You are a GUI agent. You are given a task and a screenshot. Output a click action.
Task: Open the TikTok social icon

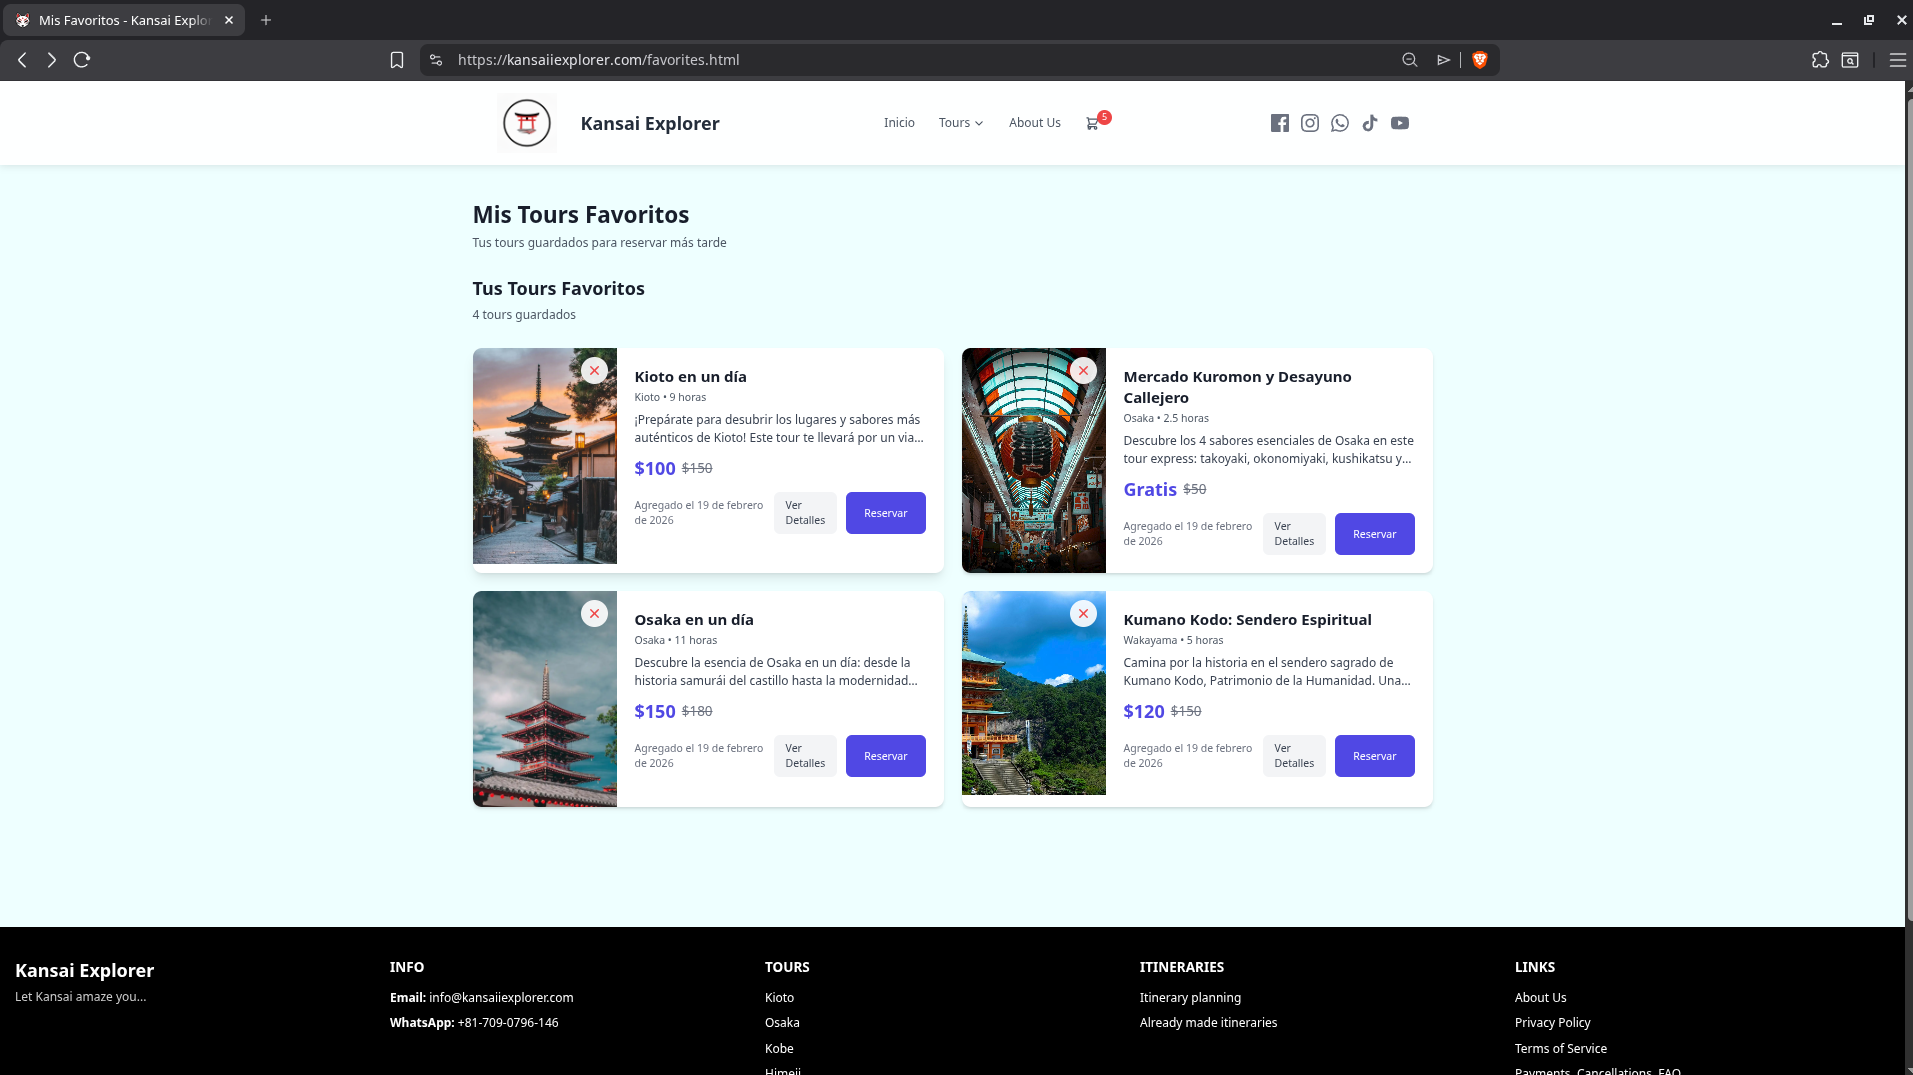[1369, 122]
